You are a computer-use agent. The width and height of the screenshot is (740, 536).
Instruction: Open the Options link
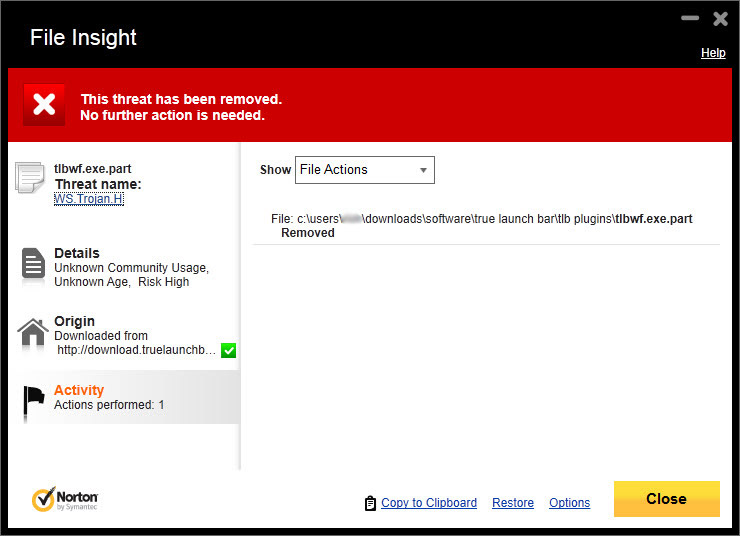tap(570, 503)
